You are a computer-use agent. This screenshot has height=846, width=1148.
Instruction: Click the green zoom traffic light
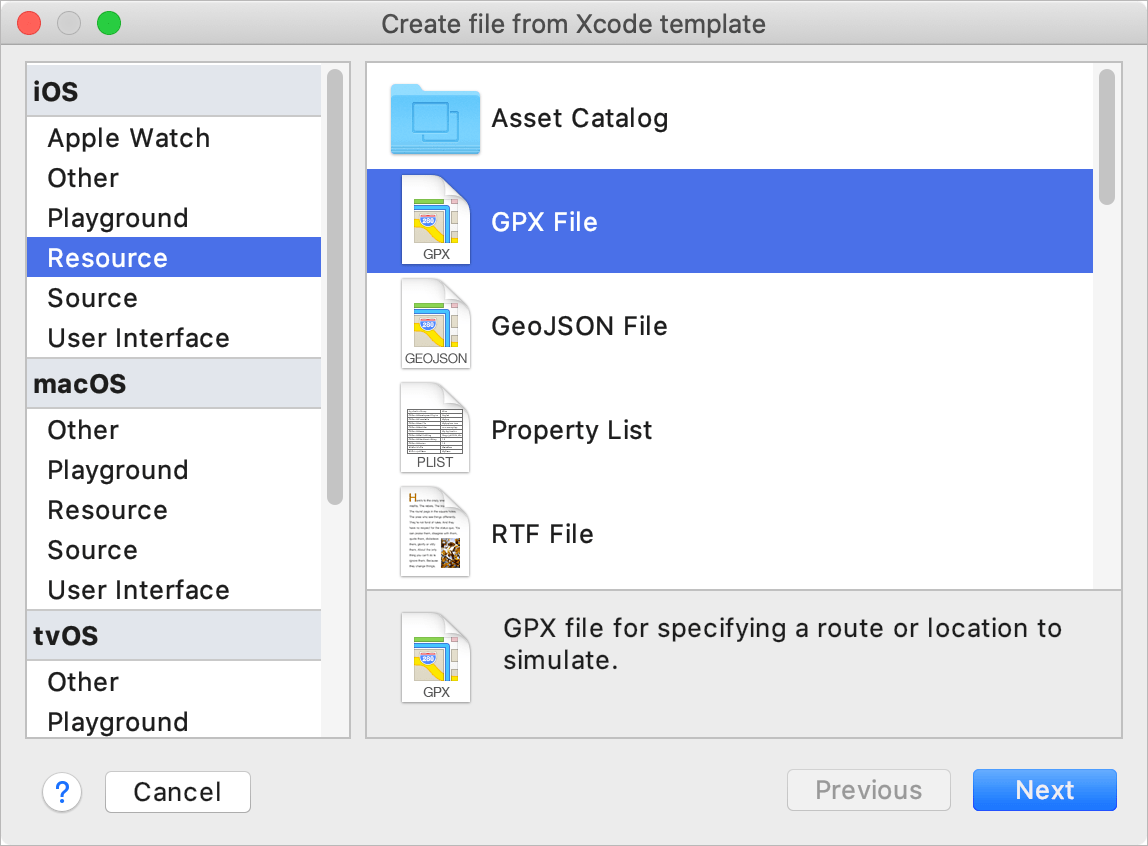click(x=109, y=23)
